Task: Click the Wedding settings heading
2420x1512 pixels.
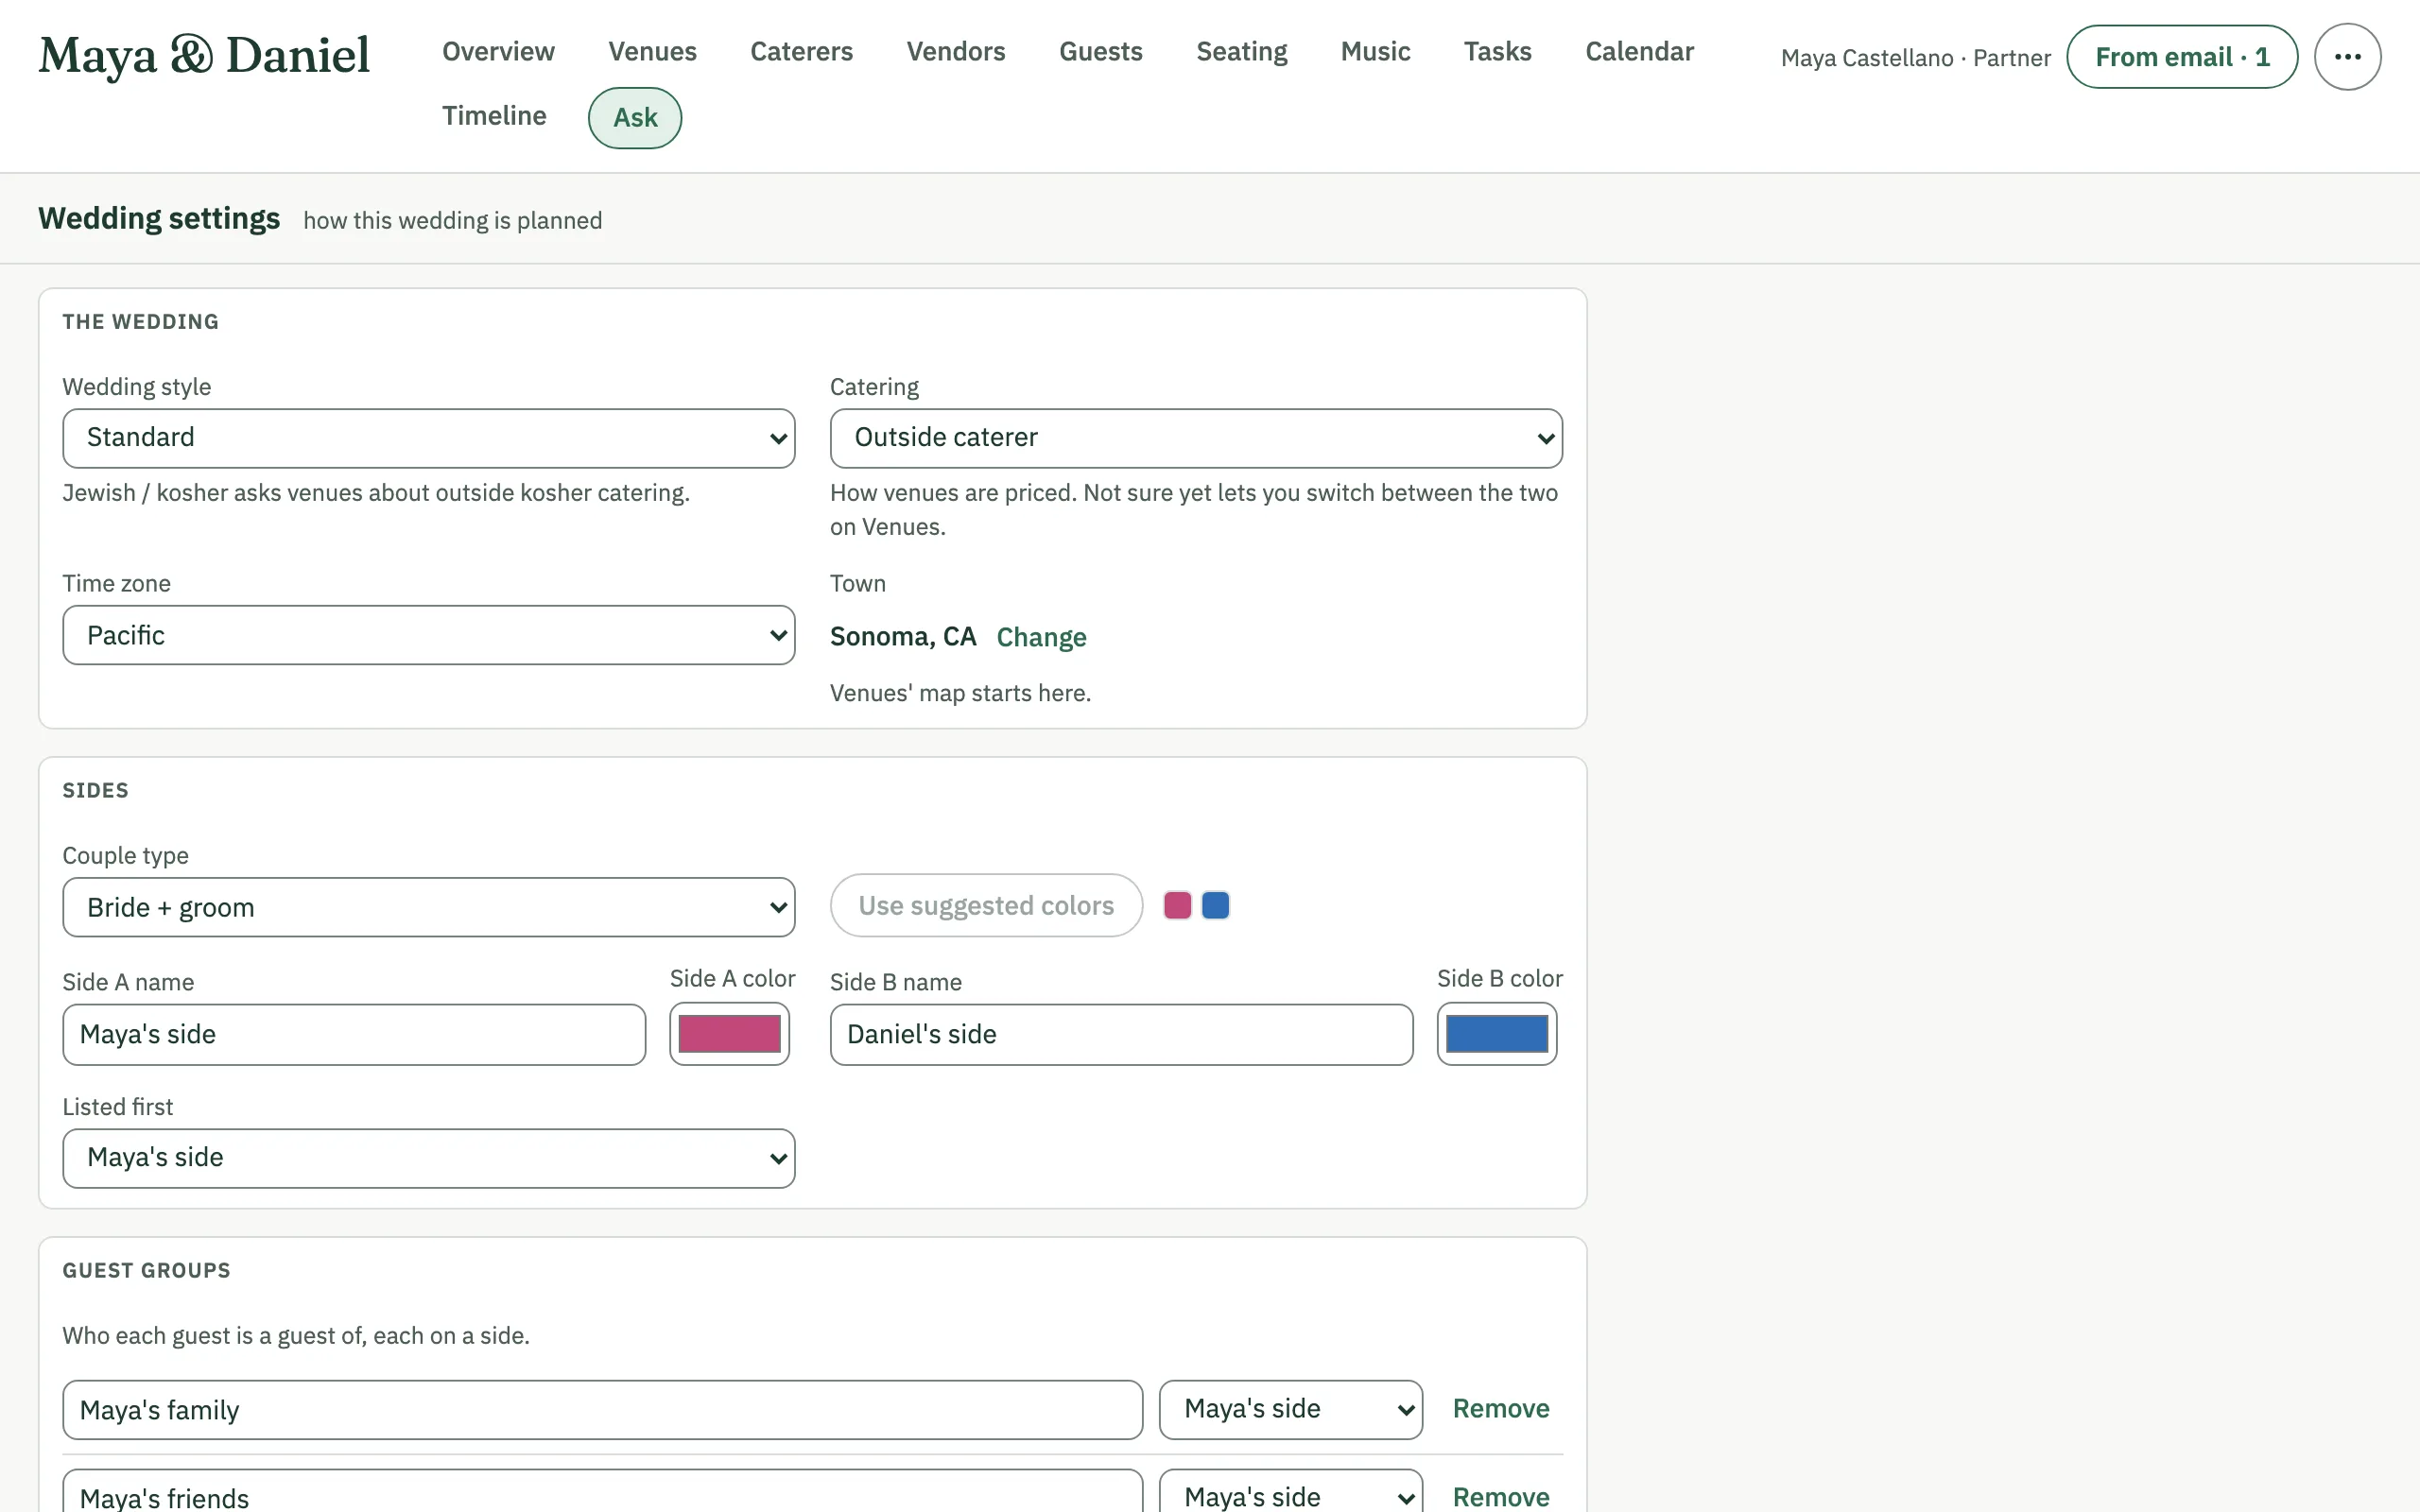Action: (159, 218)
